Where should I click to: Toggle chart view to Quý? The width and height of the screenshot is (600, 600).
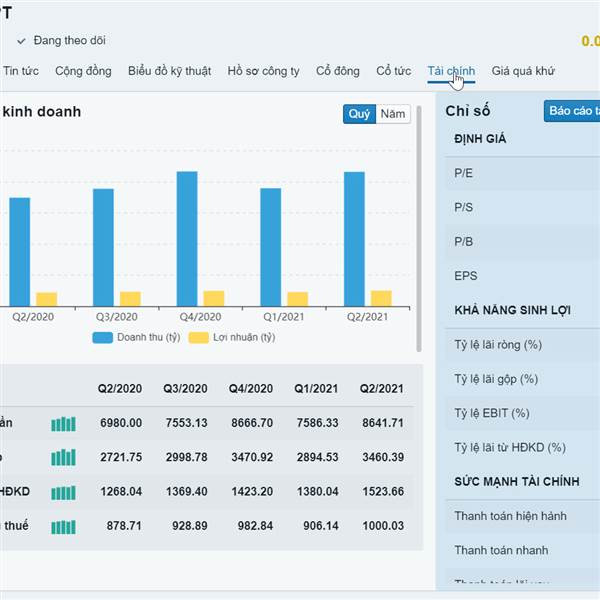(359, 114)
